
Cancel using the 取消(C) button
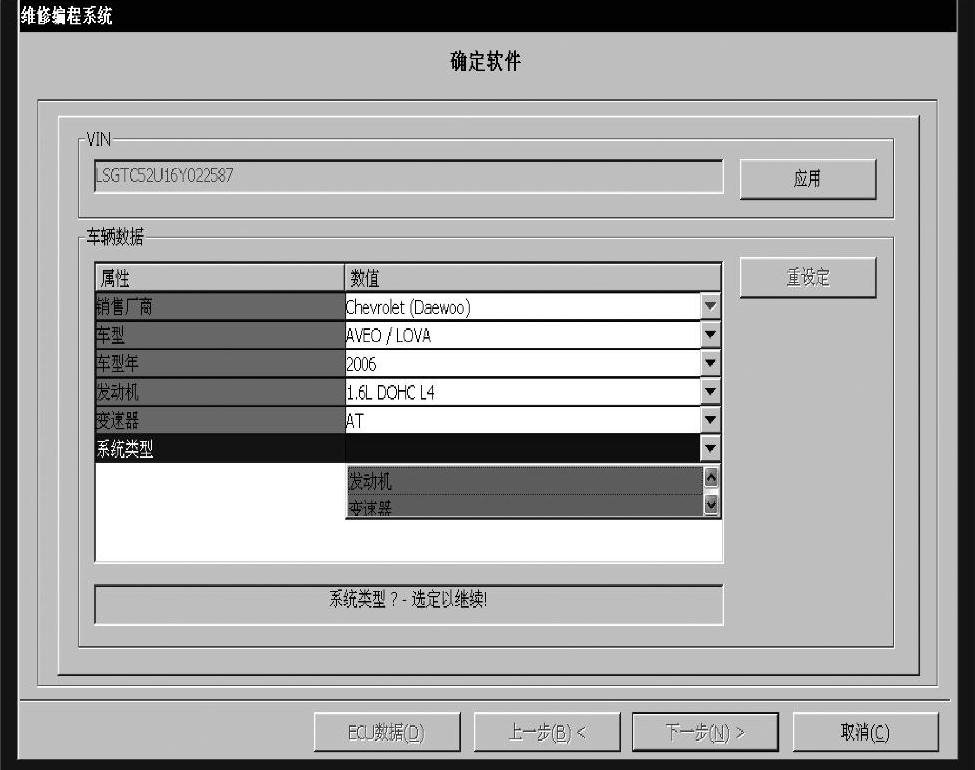point(865,733)
